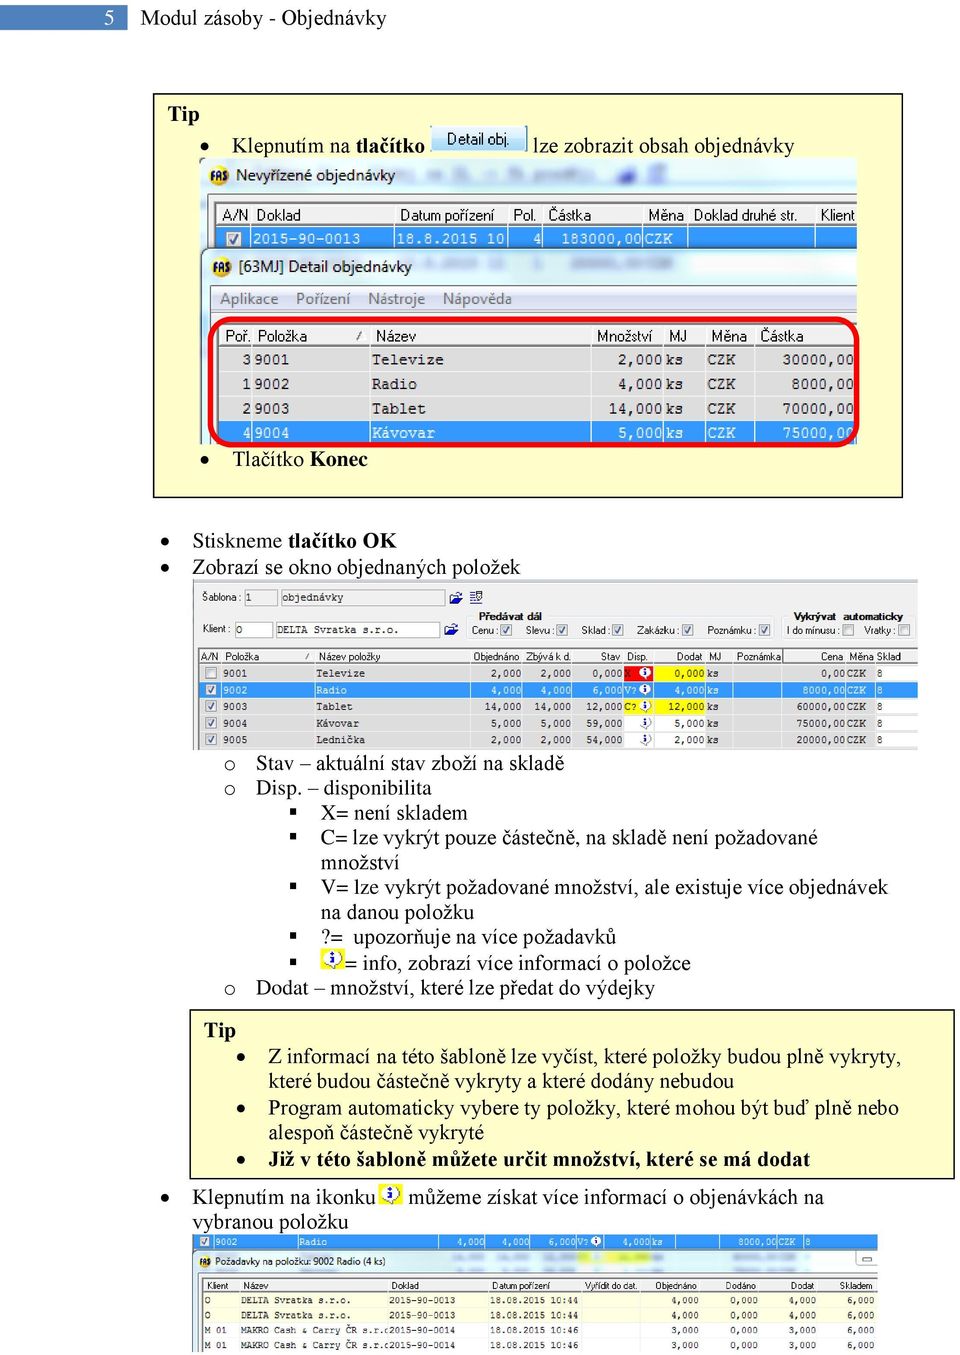Open the Nápověda menu
The width and height of the screenshot is (960, 1355).
pyautogui.click(x=477, y=299)
